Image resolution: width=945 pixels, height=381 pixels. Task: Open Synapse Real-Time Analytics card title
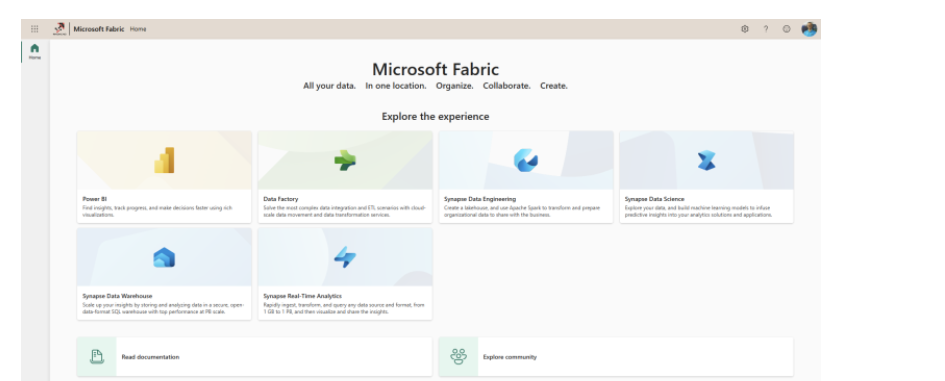[x=303, y=296]
